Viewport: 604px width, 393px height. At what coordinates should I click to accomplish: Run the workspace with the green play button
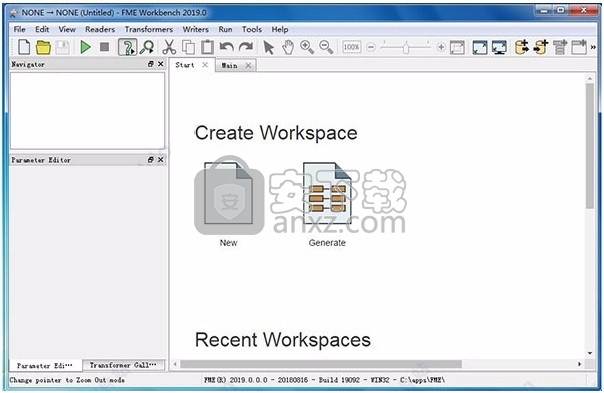85,47
